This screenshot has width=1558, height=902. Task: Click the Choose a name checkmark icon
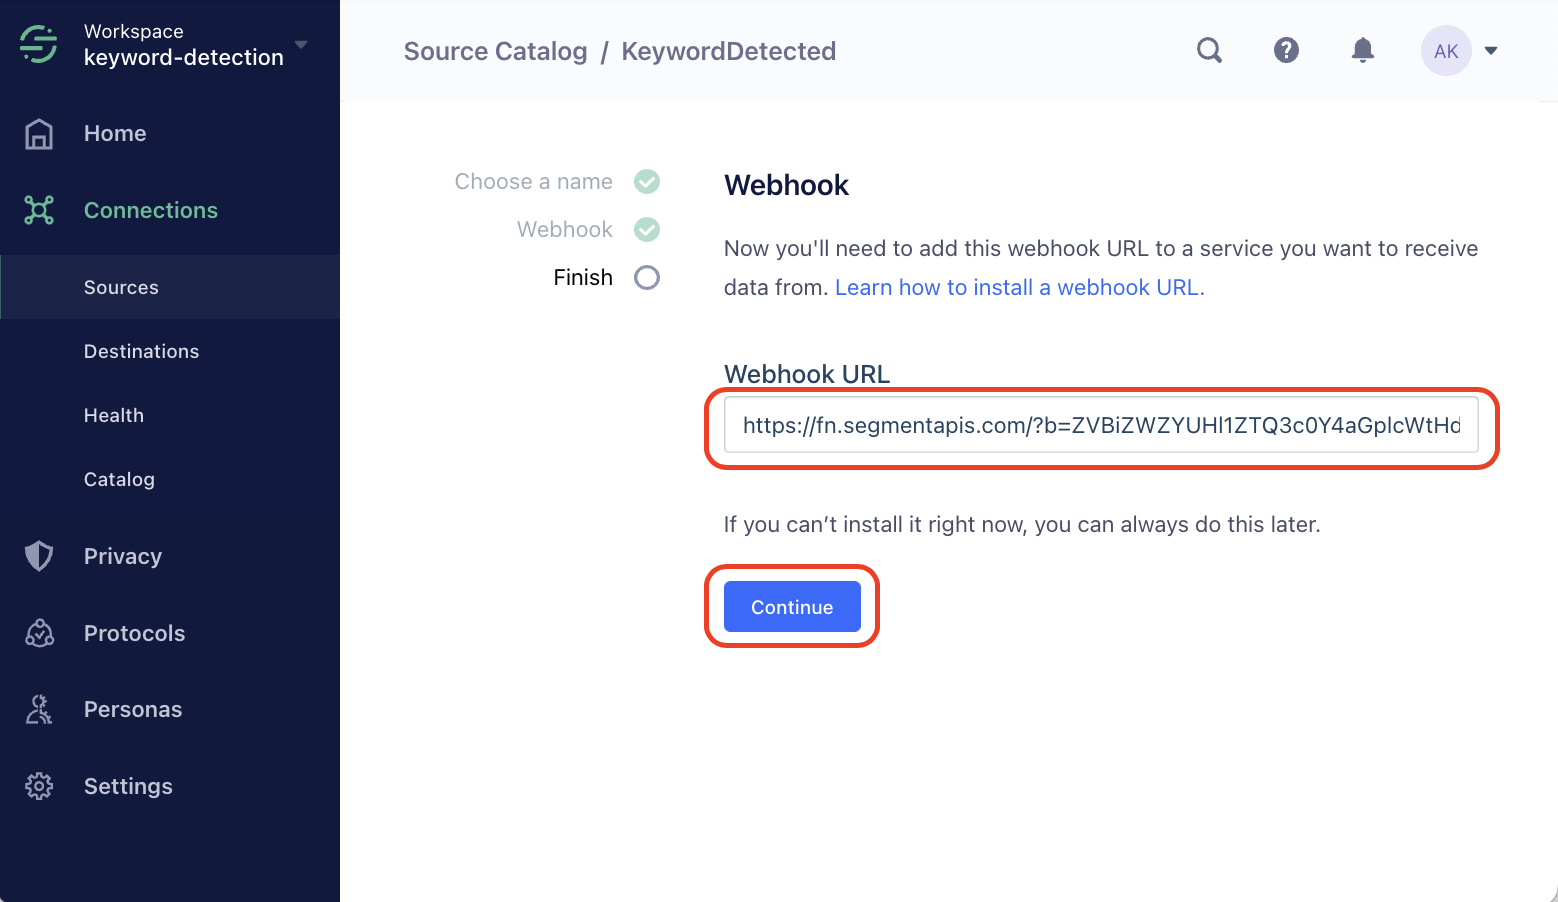pyautogui.click(x=647, y=181)
